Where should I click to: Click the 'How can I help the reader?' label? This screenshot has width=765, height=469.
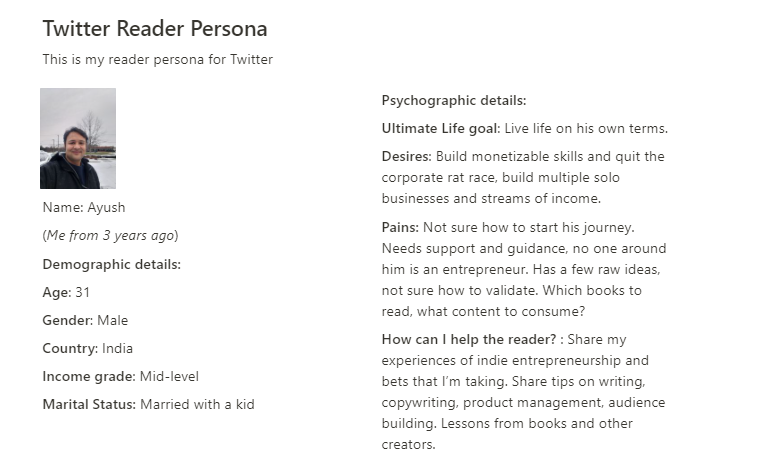[x=469, y=340]
